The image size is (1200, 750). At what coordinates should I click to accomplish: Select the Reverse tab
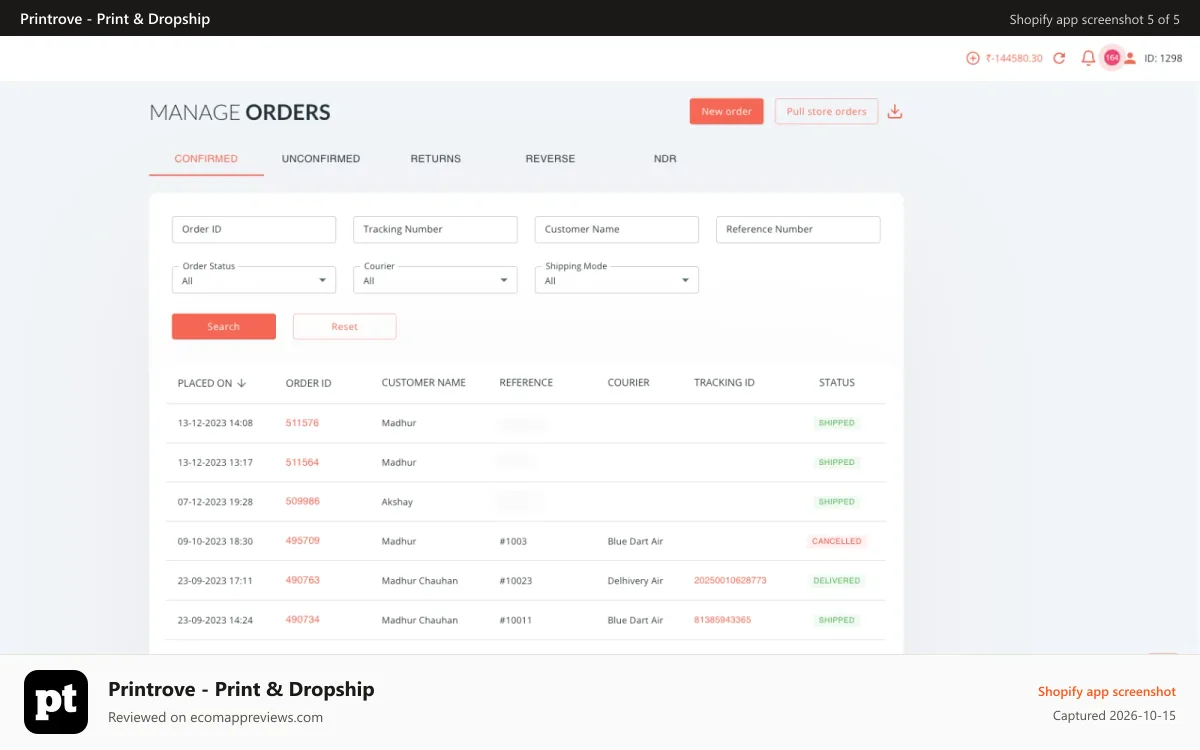[550, 159]
